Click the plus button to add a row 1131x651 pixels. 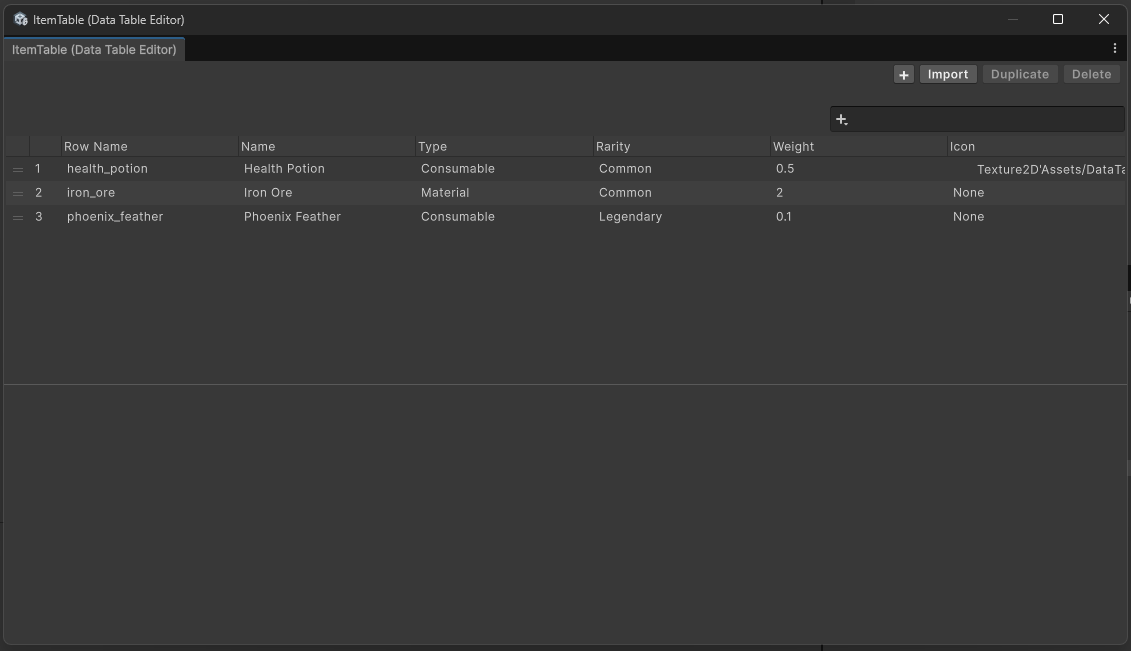click(x=903, y=75)
